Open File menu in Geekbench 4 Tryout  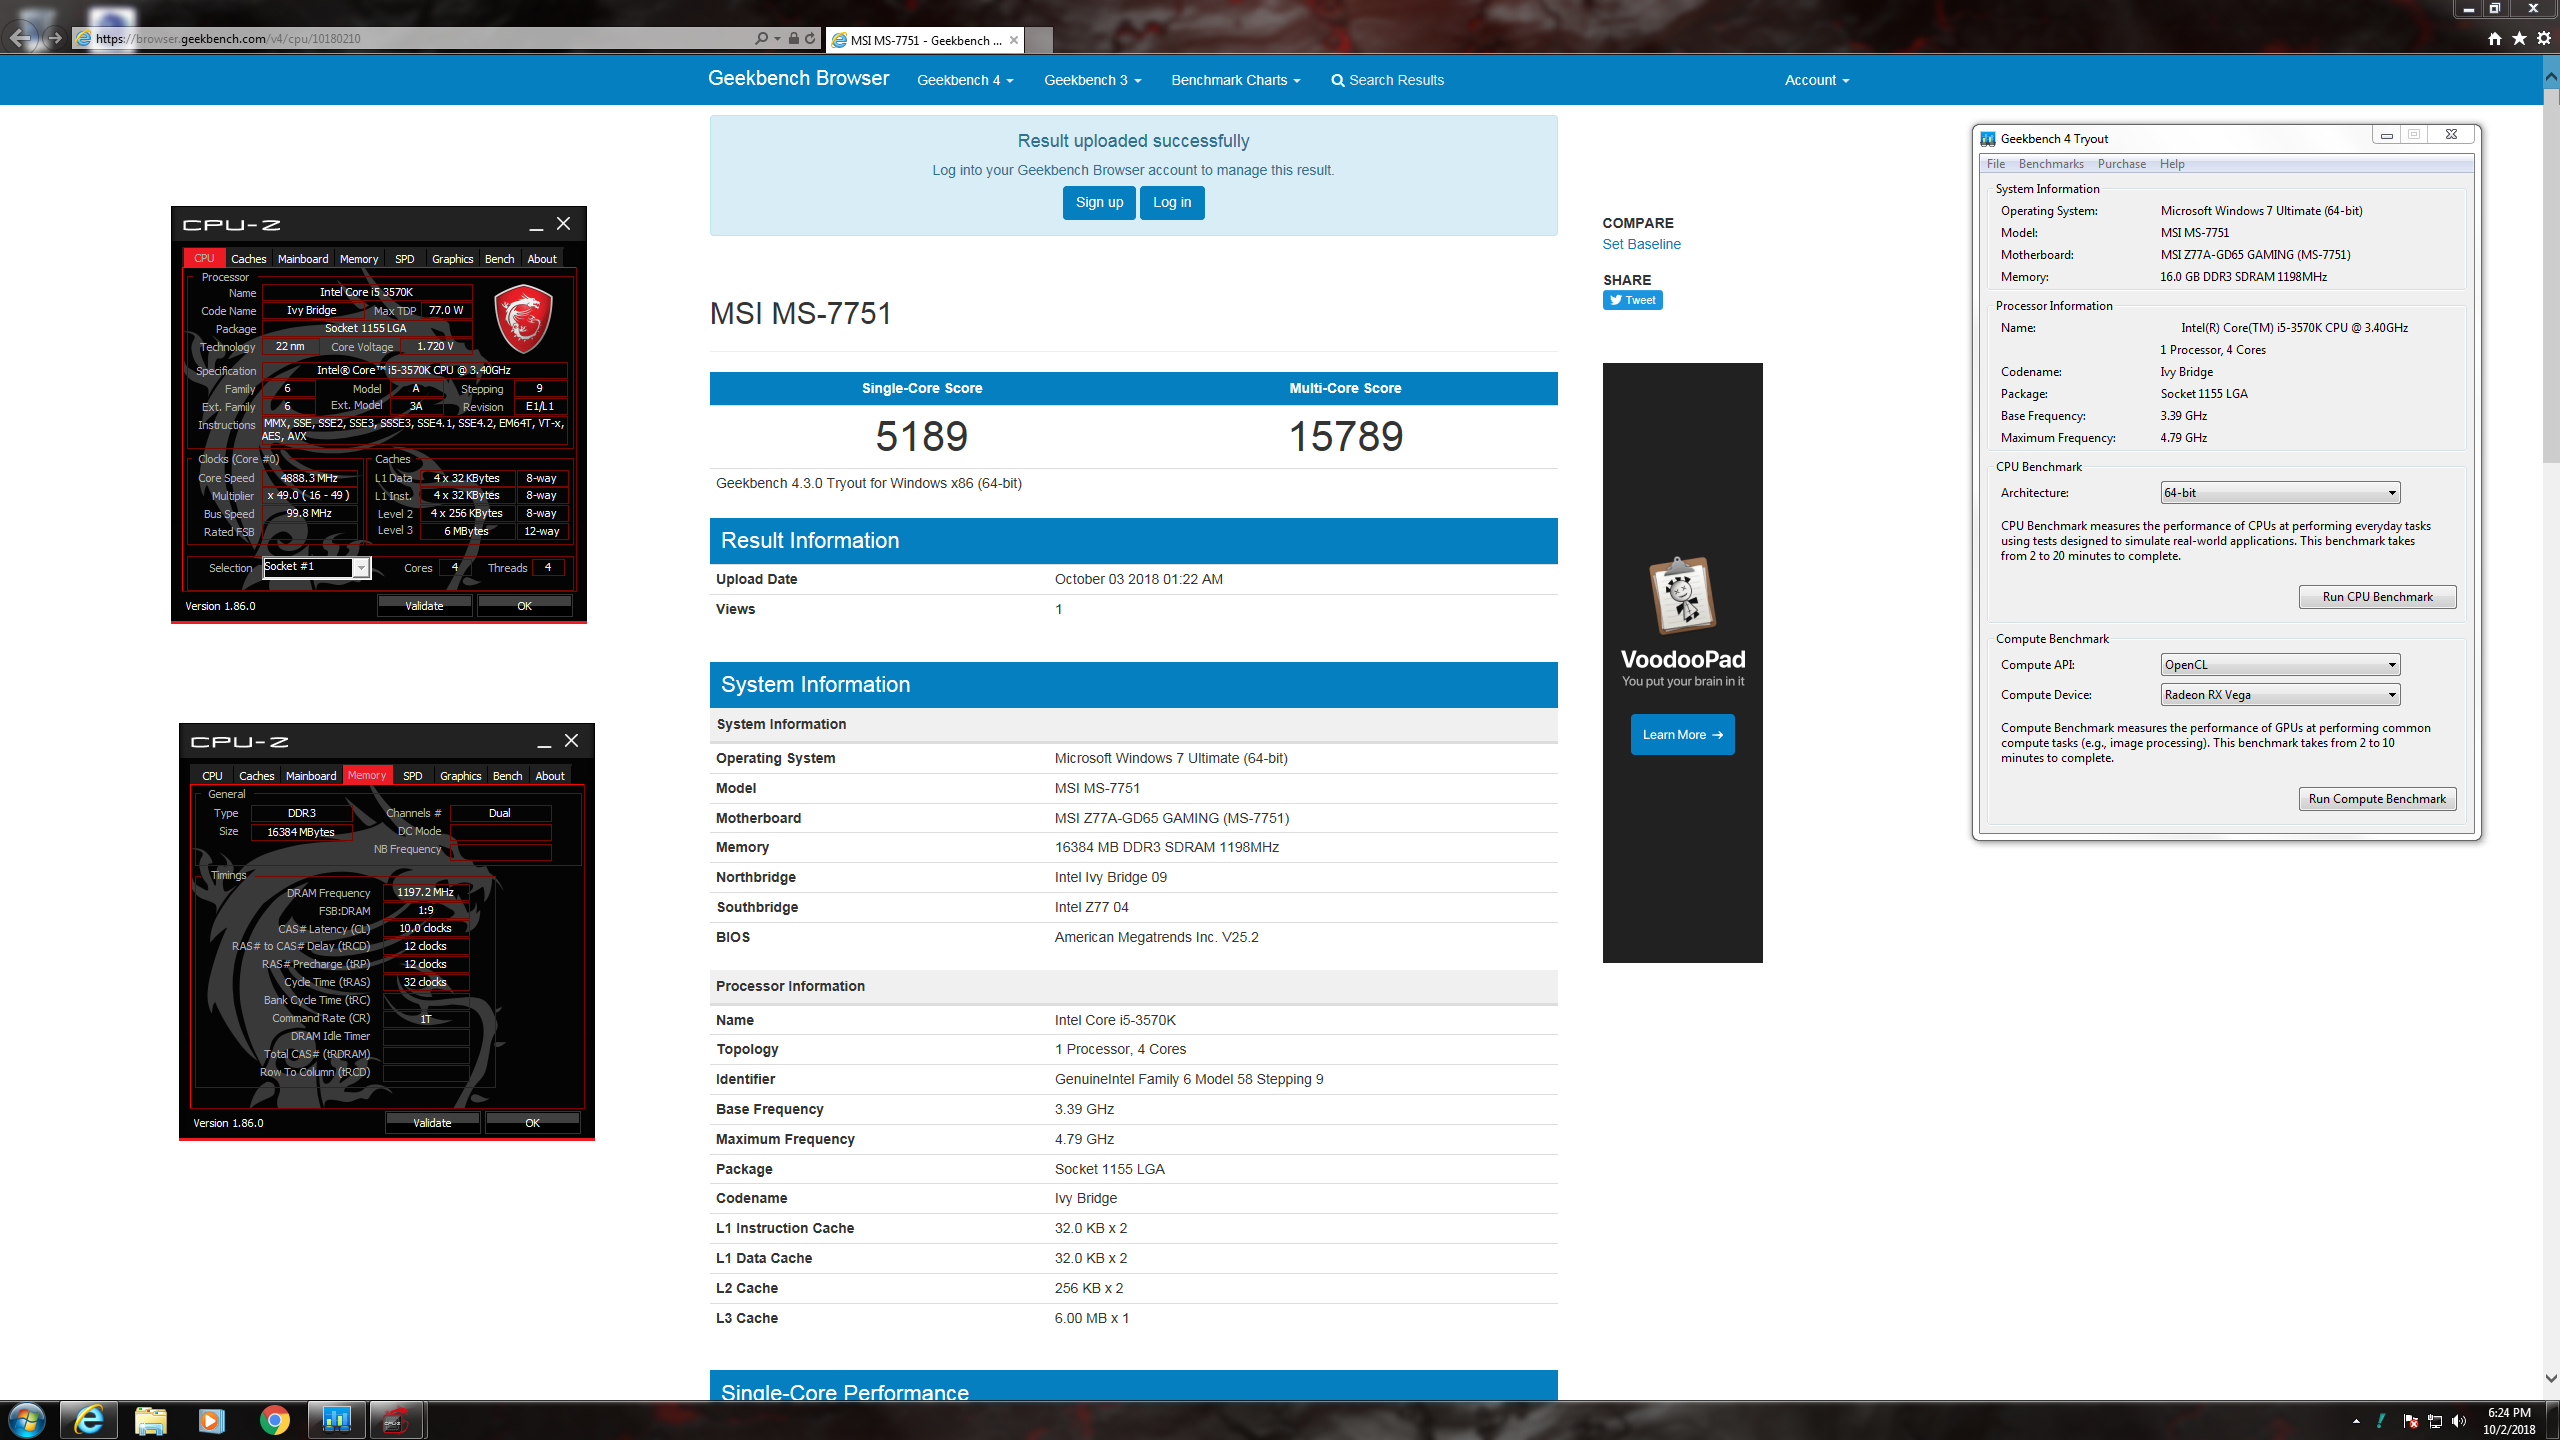point(1996,164)
